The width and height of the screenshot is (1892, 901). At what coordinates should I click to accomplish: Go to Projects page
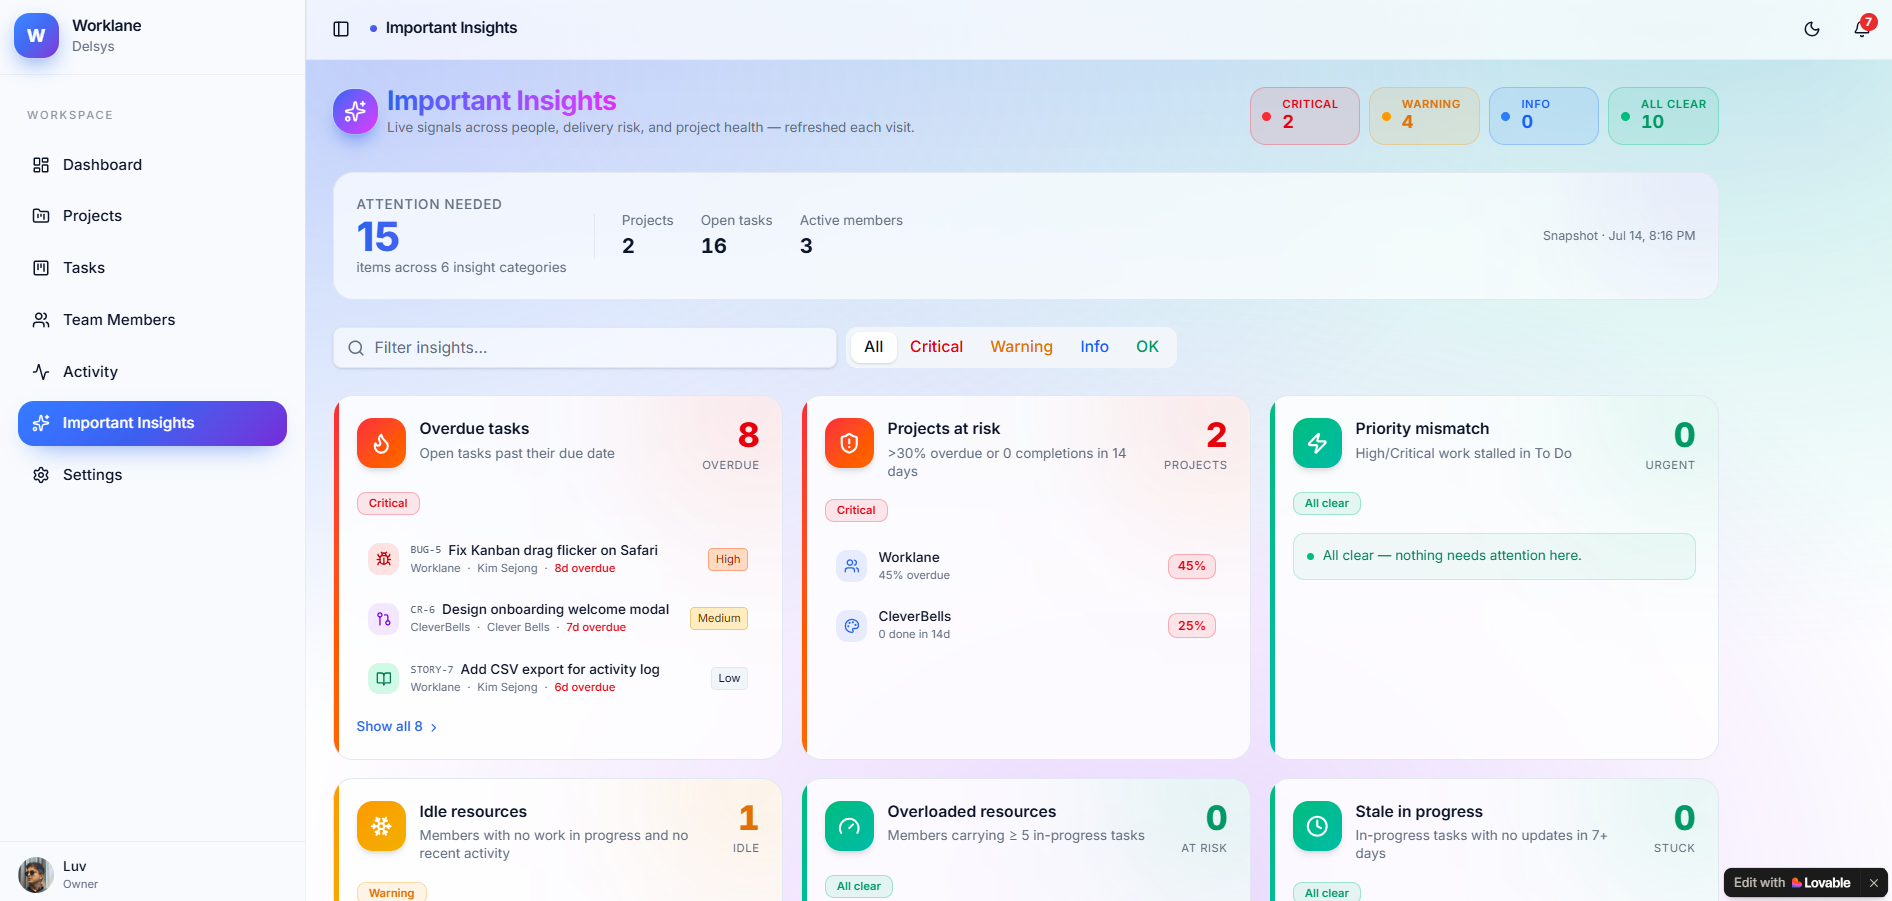[x=152, y=216]
